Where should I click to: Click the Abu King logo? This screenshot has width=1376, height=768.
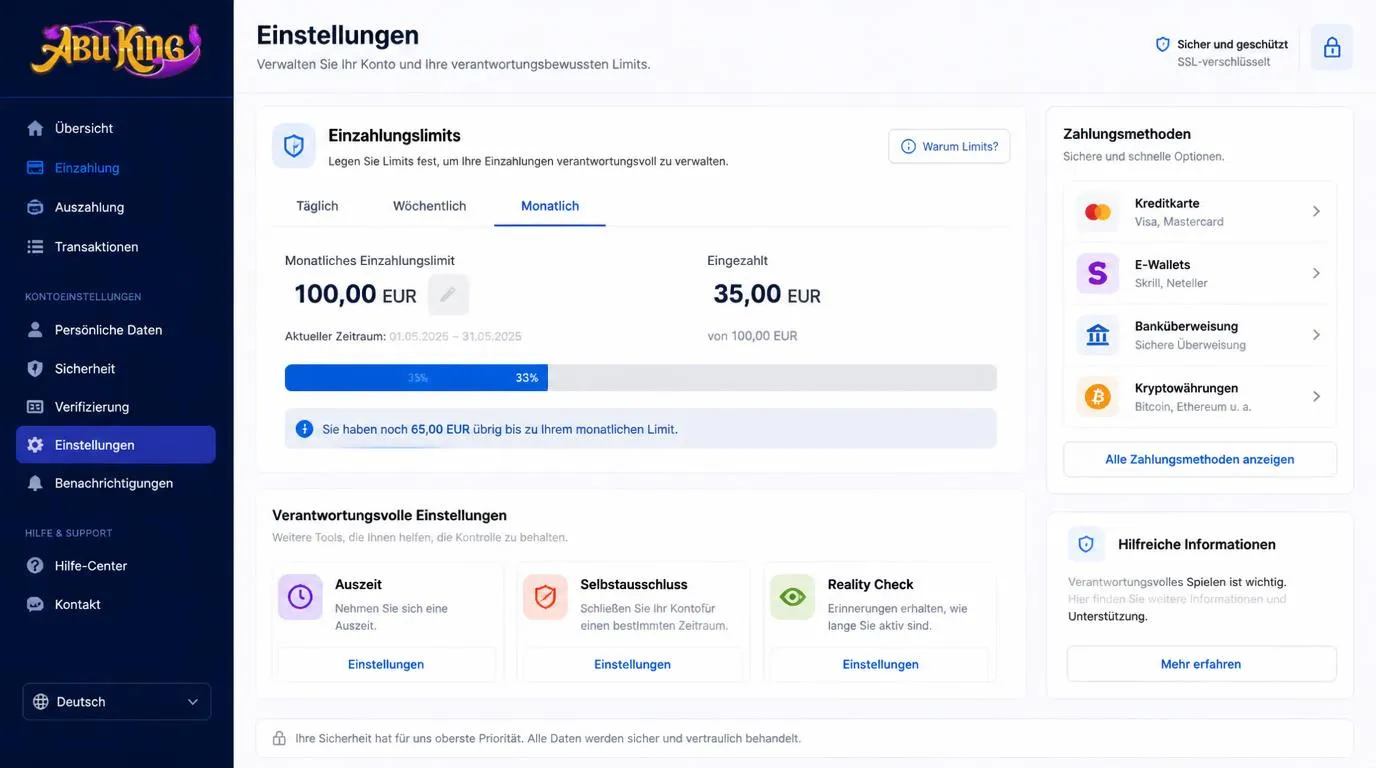pyautogui.click(x=116, y=49)
